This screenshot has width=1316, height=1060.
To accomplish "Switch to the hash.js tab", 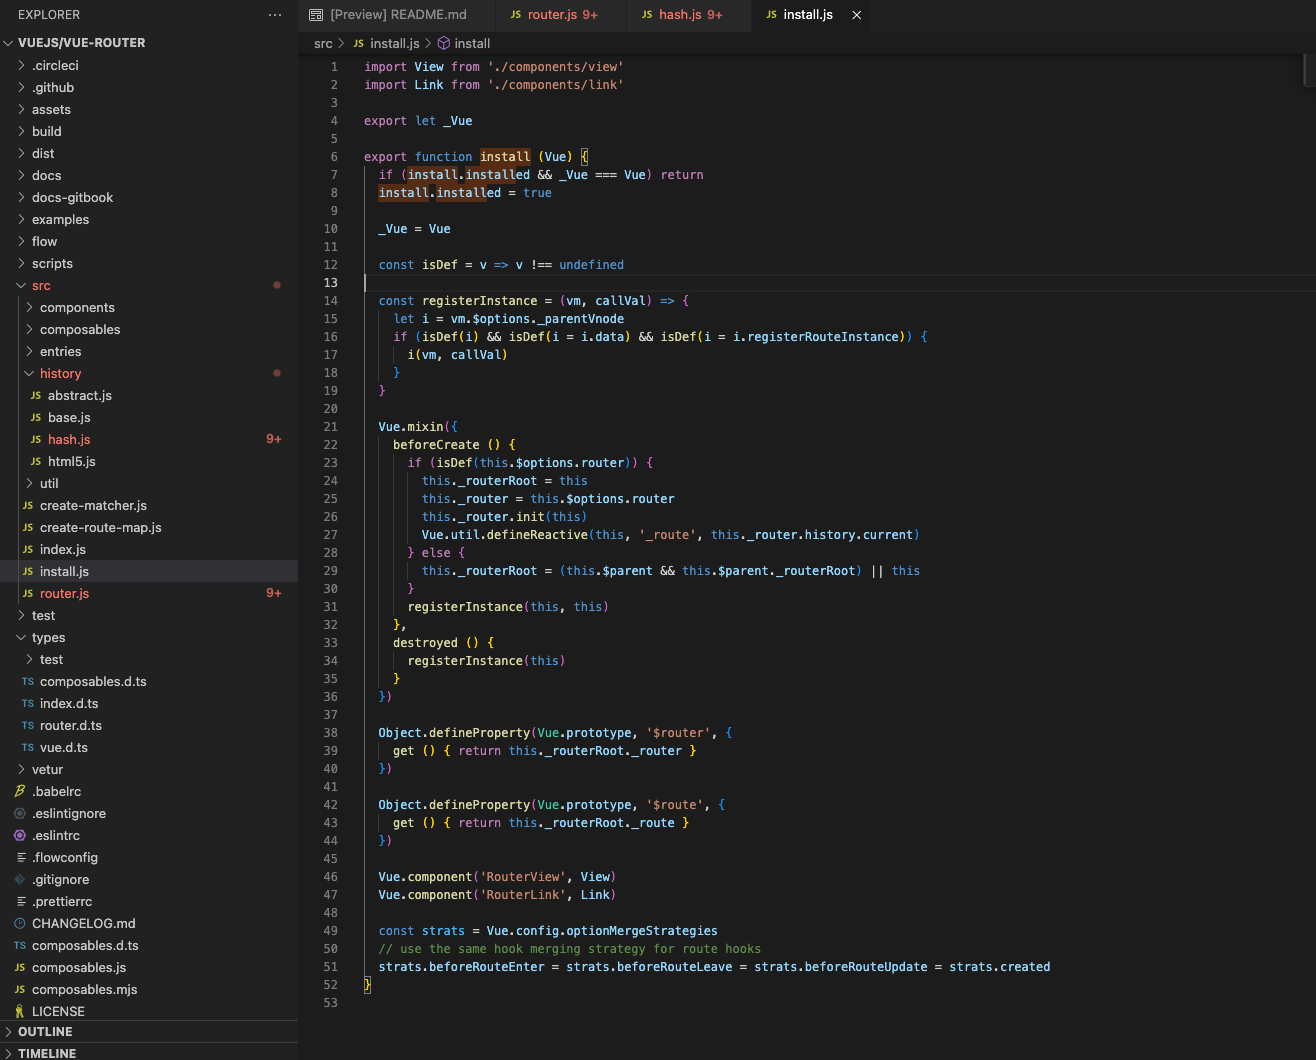I will [689, 15].
